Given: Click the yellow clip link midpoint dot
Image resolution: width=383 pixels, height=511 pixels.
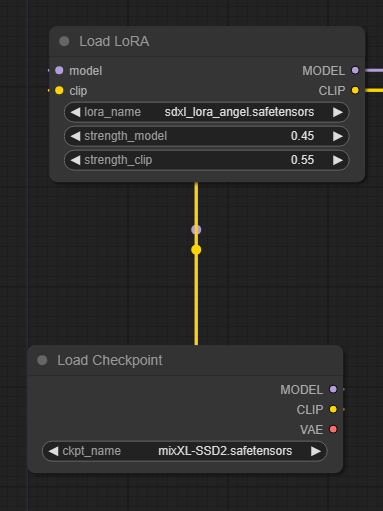Looking at the screenshot, I should (196, 250).
